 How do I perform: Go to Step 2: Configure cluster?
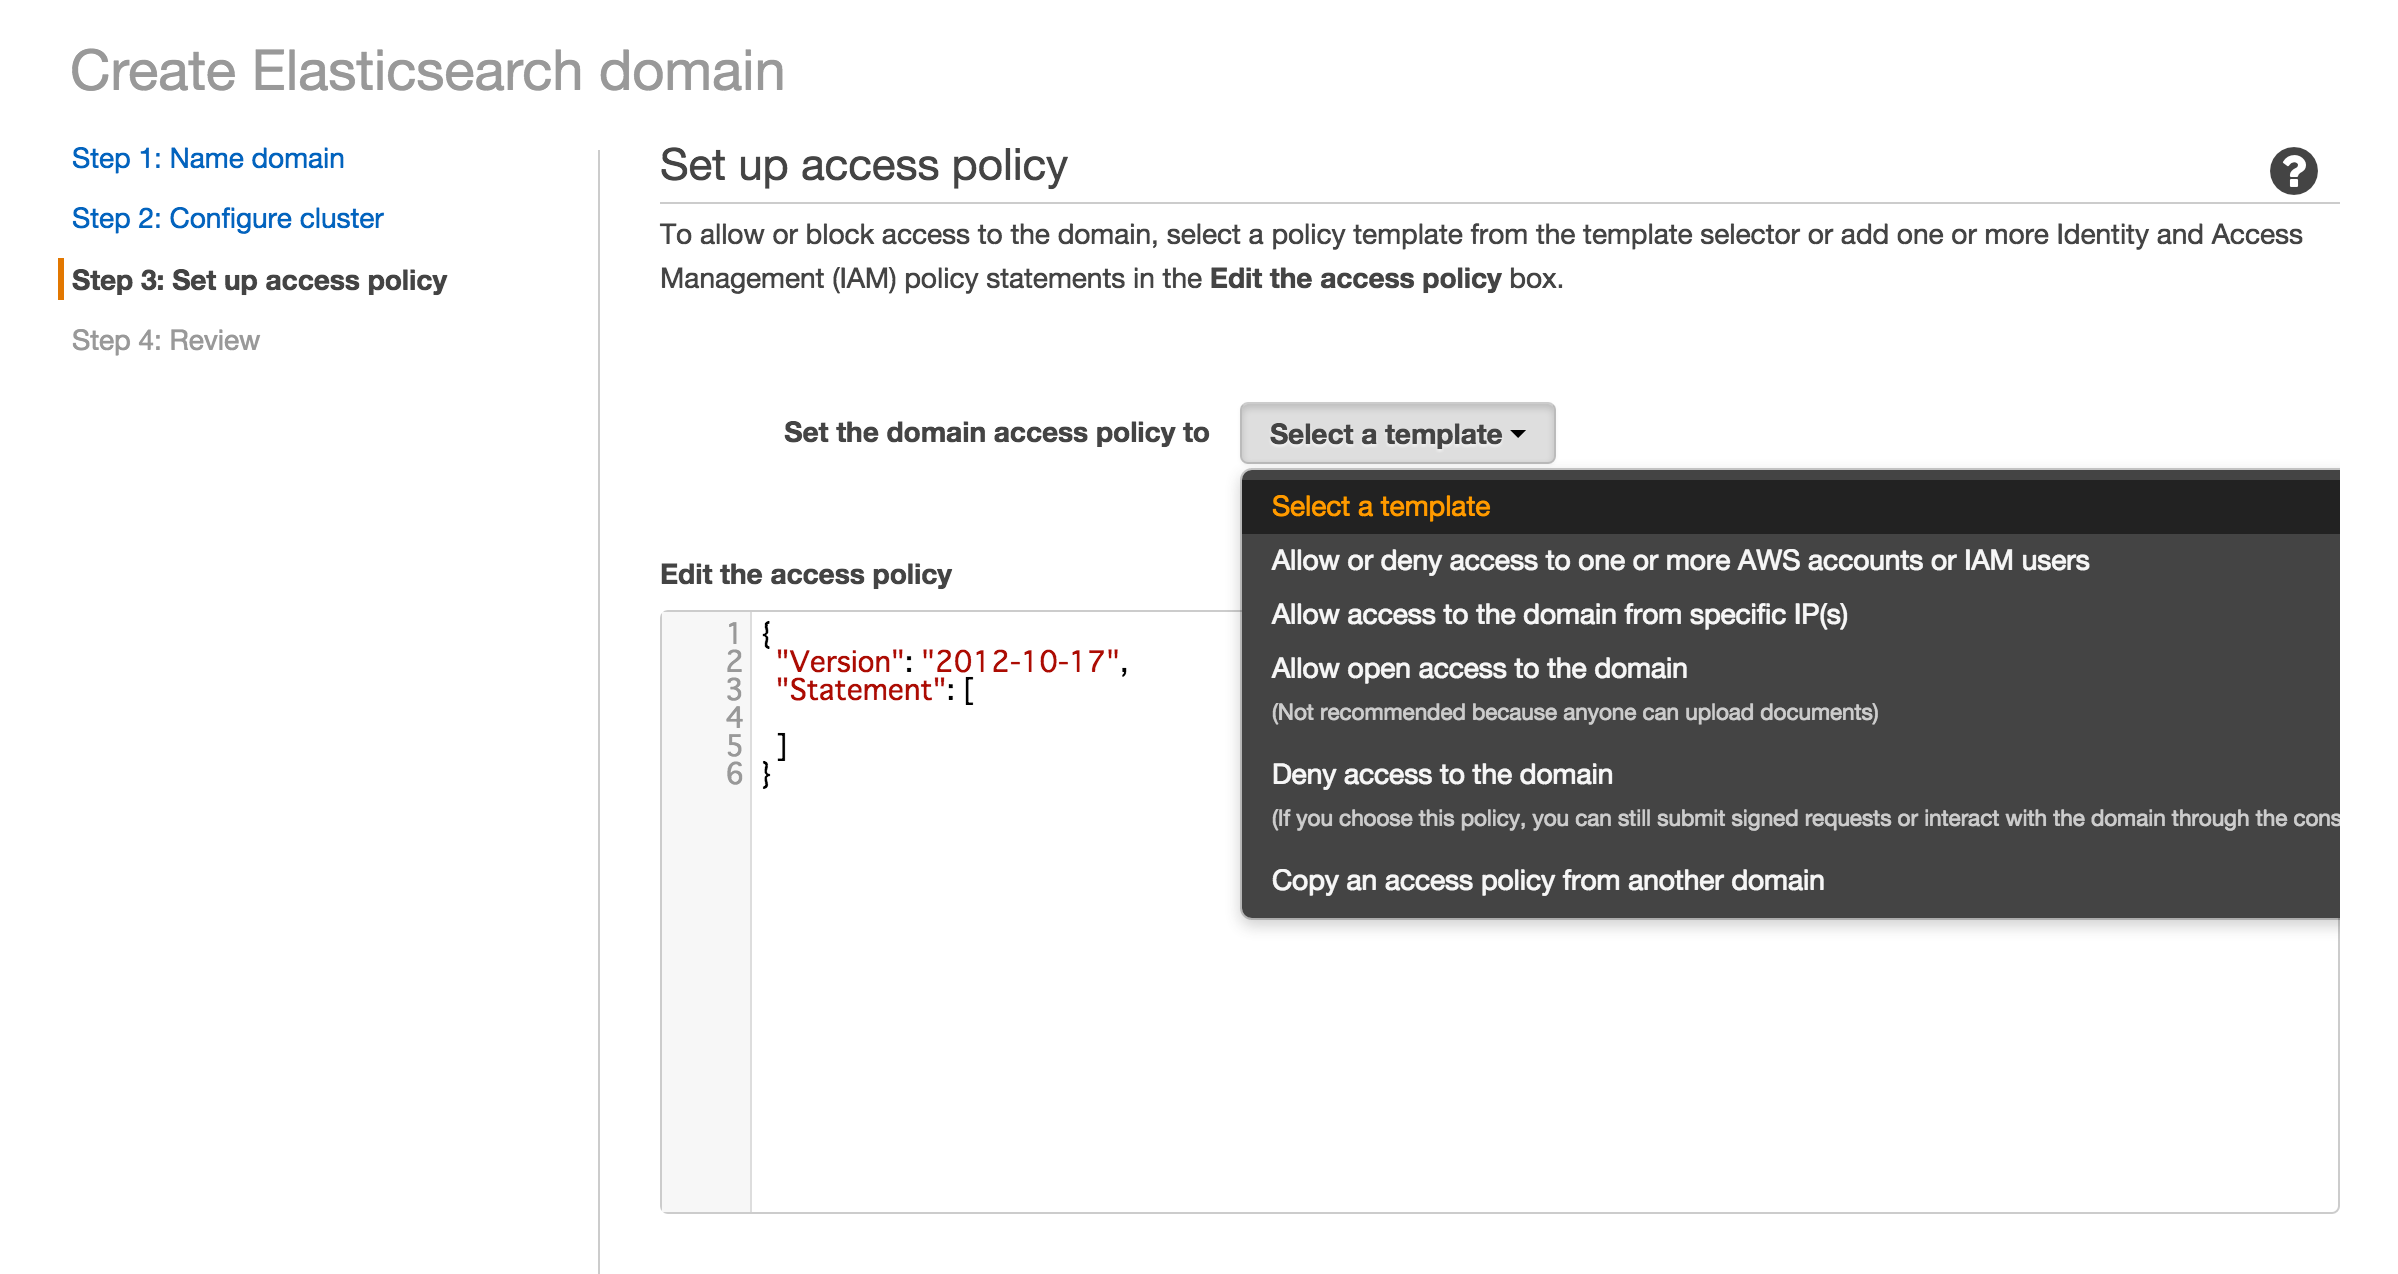(227, 218)
